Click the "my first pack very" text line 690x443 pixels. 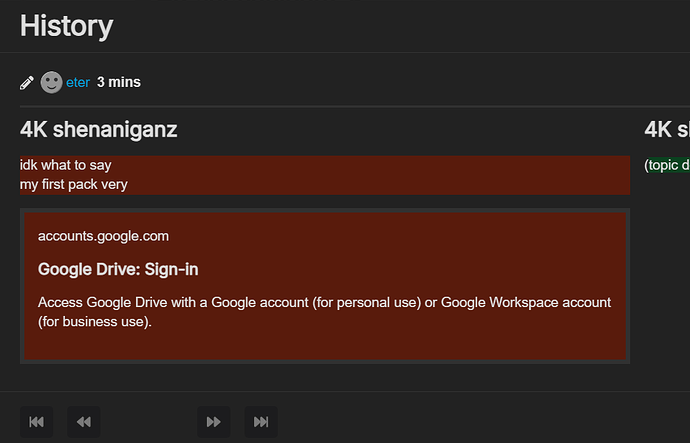(x=74, y=184)
